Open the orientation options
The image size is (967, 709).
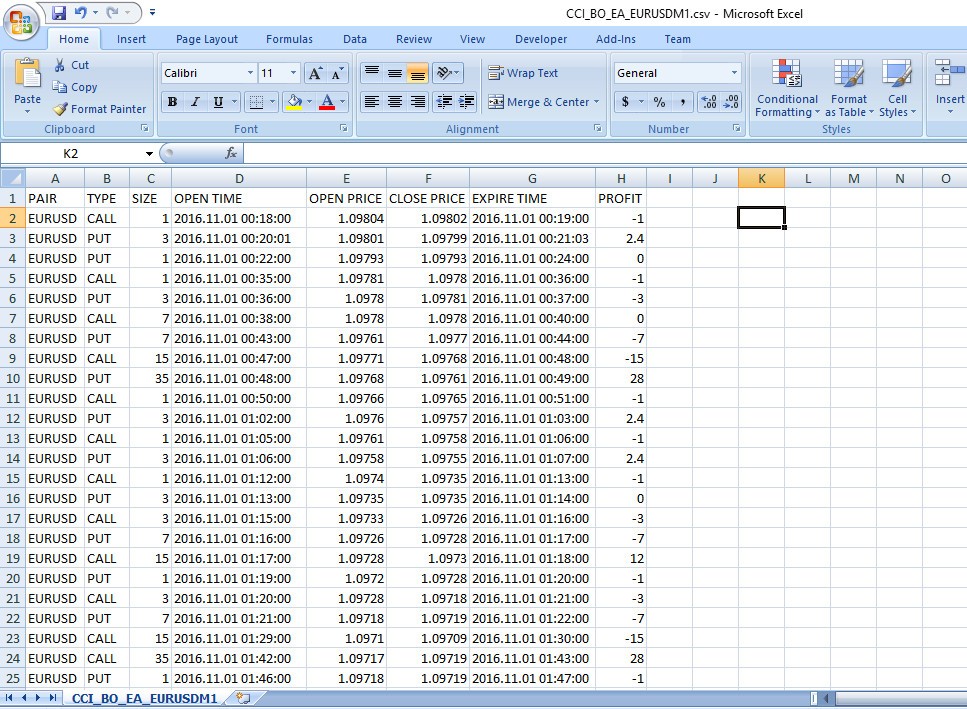[447, 73]
